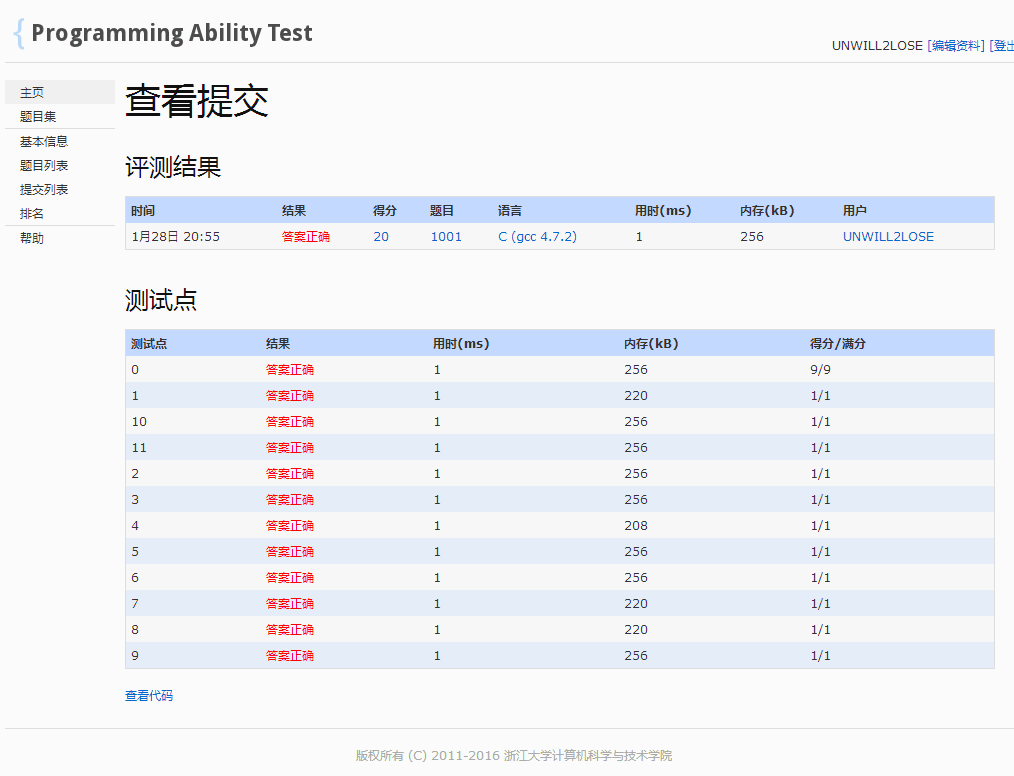The width and height of the screenshot is (1014, 776).
Task: Click the red 答案正确 in 评测结果 row
Action: [306, 237]
